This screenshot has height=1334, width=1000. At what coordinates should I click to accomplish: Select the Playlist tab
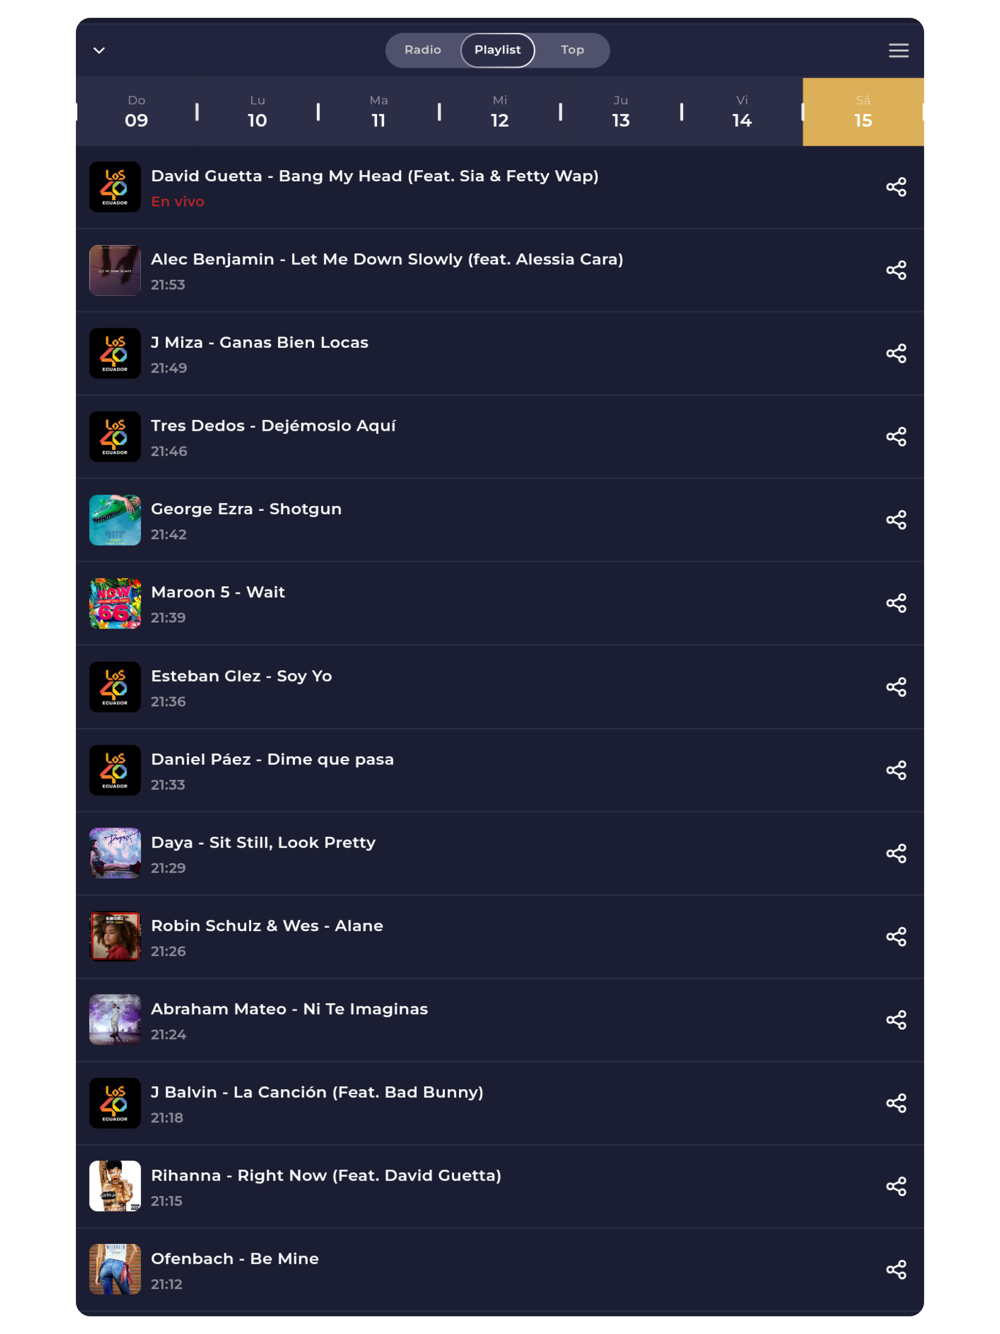coord(498,50)
